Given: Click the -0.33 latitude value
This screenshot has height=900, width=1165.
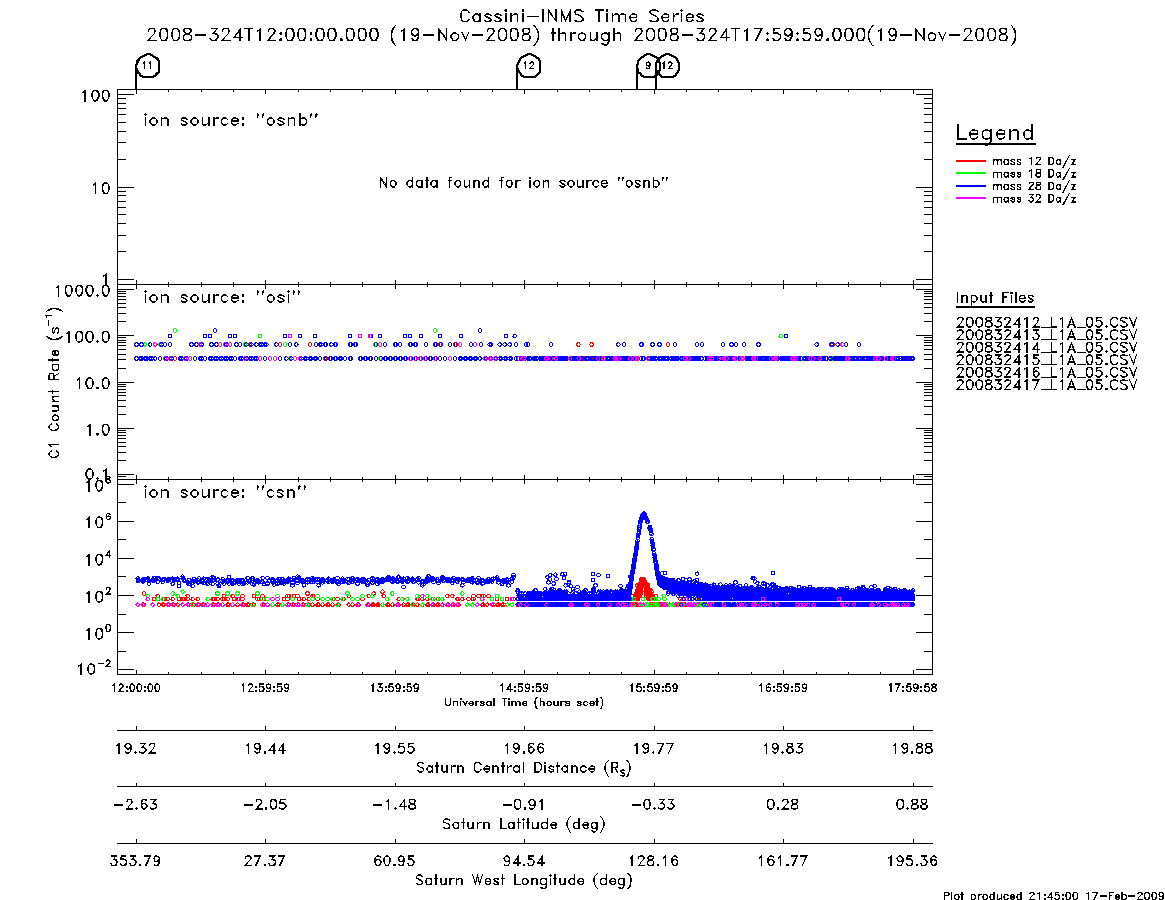Looking at the screenshot, I should (x=653, y=805).
